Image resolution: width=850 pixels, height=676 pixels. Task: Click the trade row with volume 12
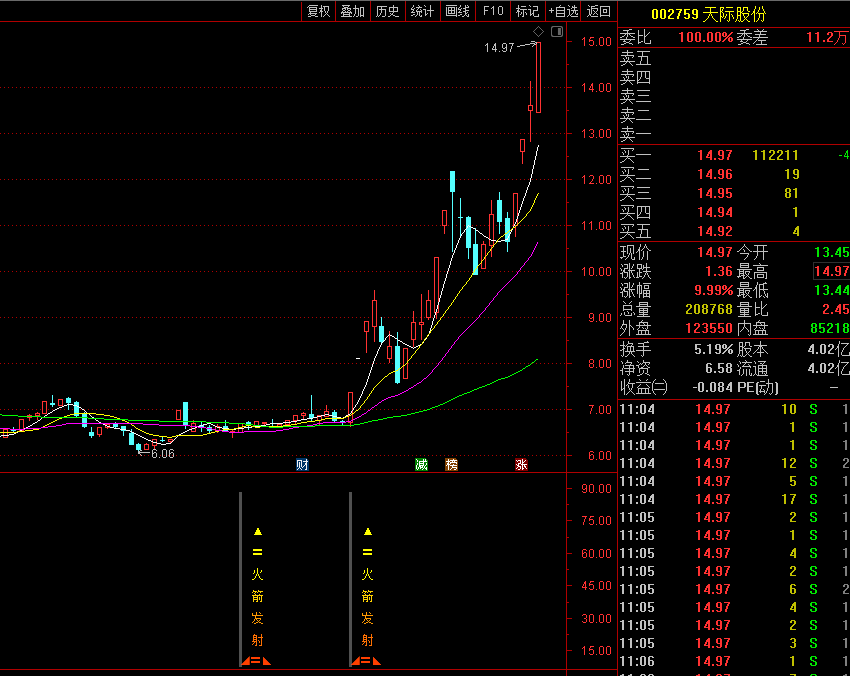pos(734,463)
